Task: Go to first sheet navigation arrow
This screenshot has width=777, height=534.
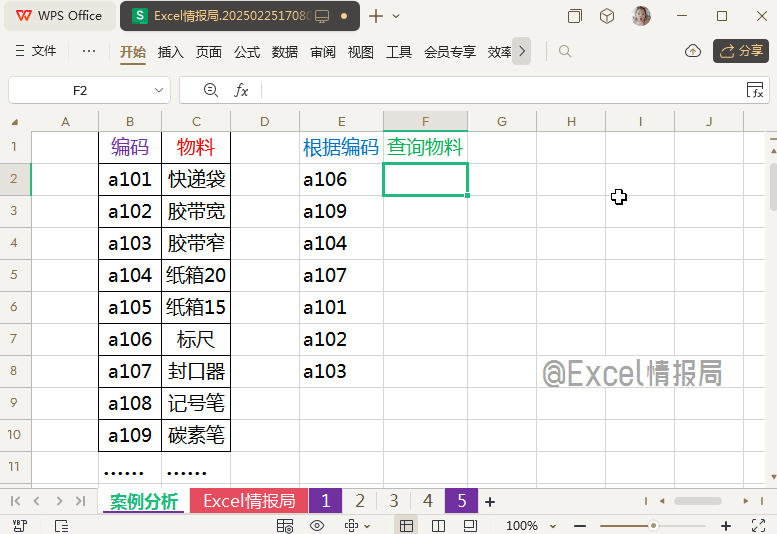Action: [x=15, y=501]
